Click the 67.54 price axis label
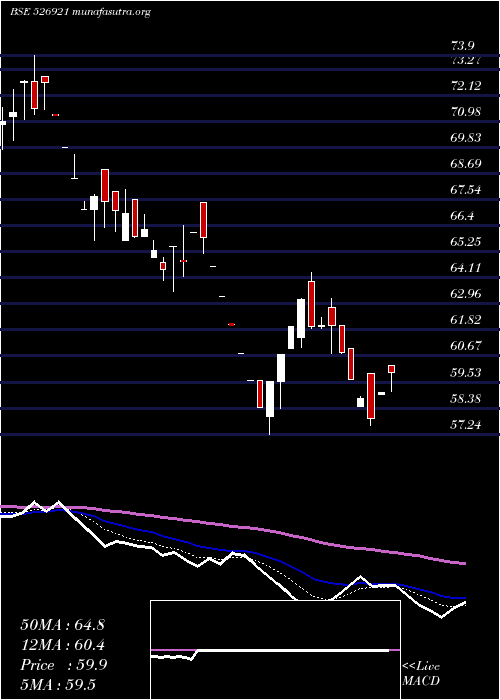Screen dimensions: 500x700 (466, 190)
